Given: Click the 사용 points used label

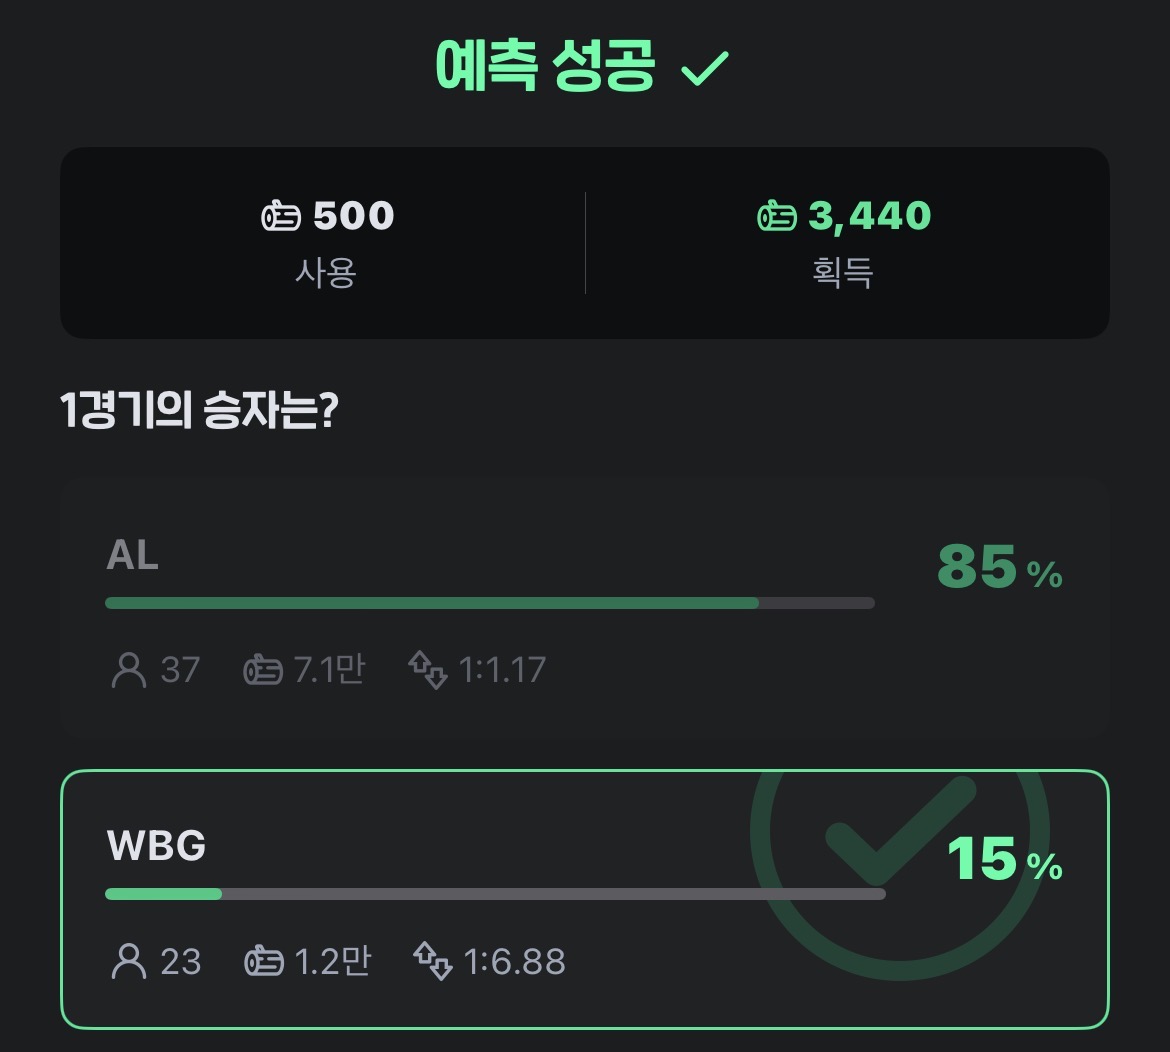Looking at the screenshot, I should [x=326, y=272].
